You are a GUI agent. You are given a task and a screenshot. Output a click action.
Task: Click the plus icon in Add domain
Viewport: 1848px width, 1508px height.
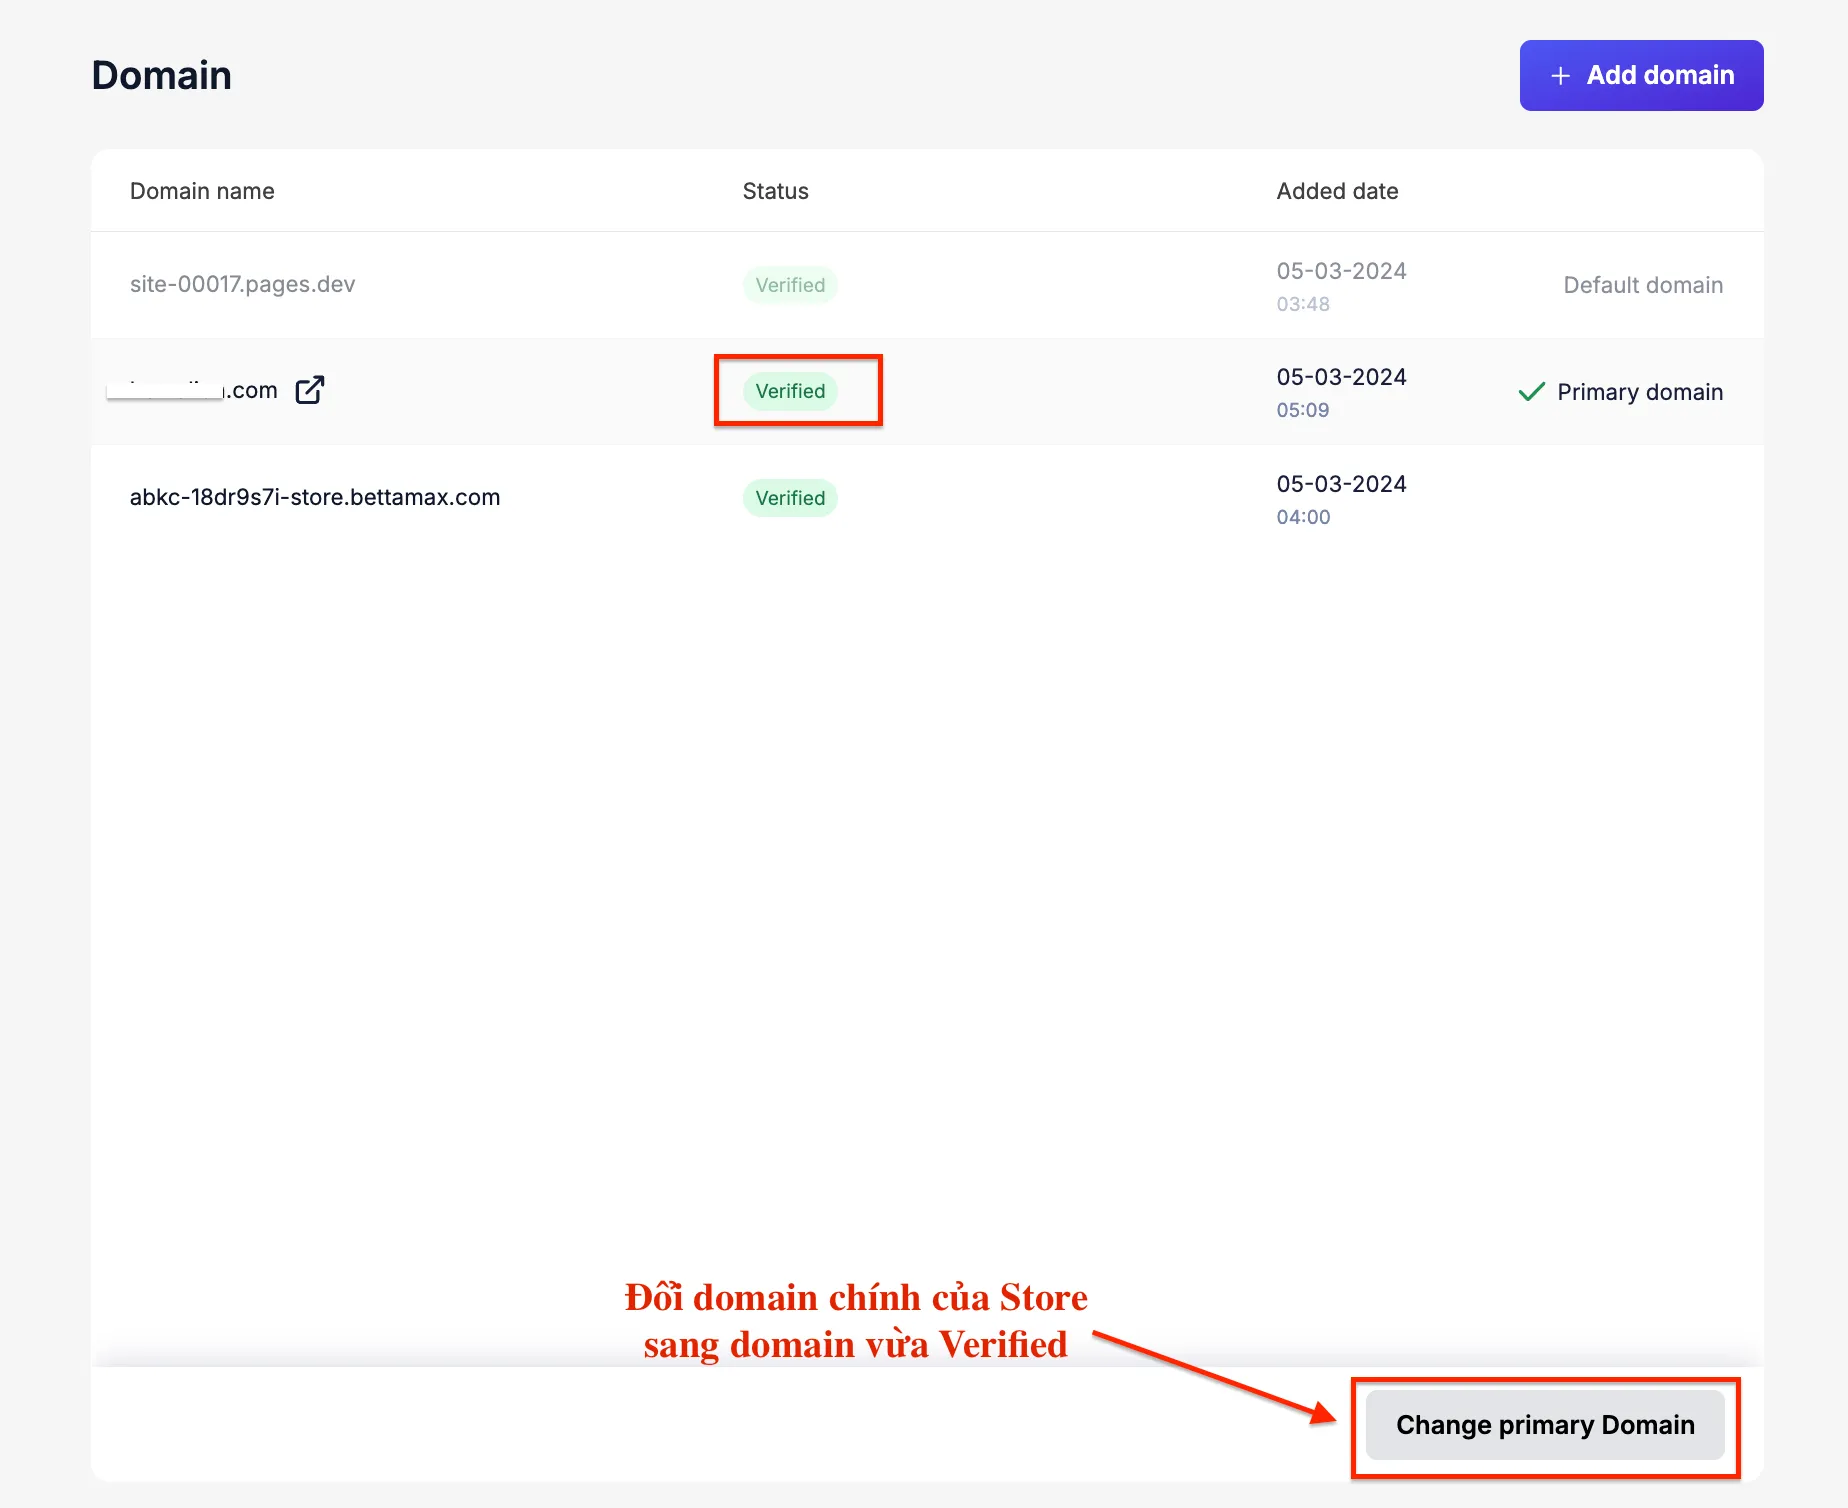tap(1560, 76)
